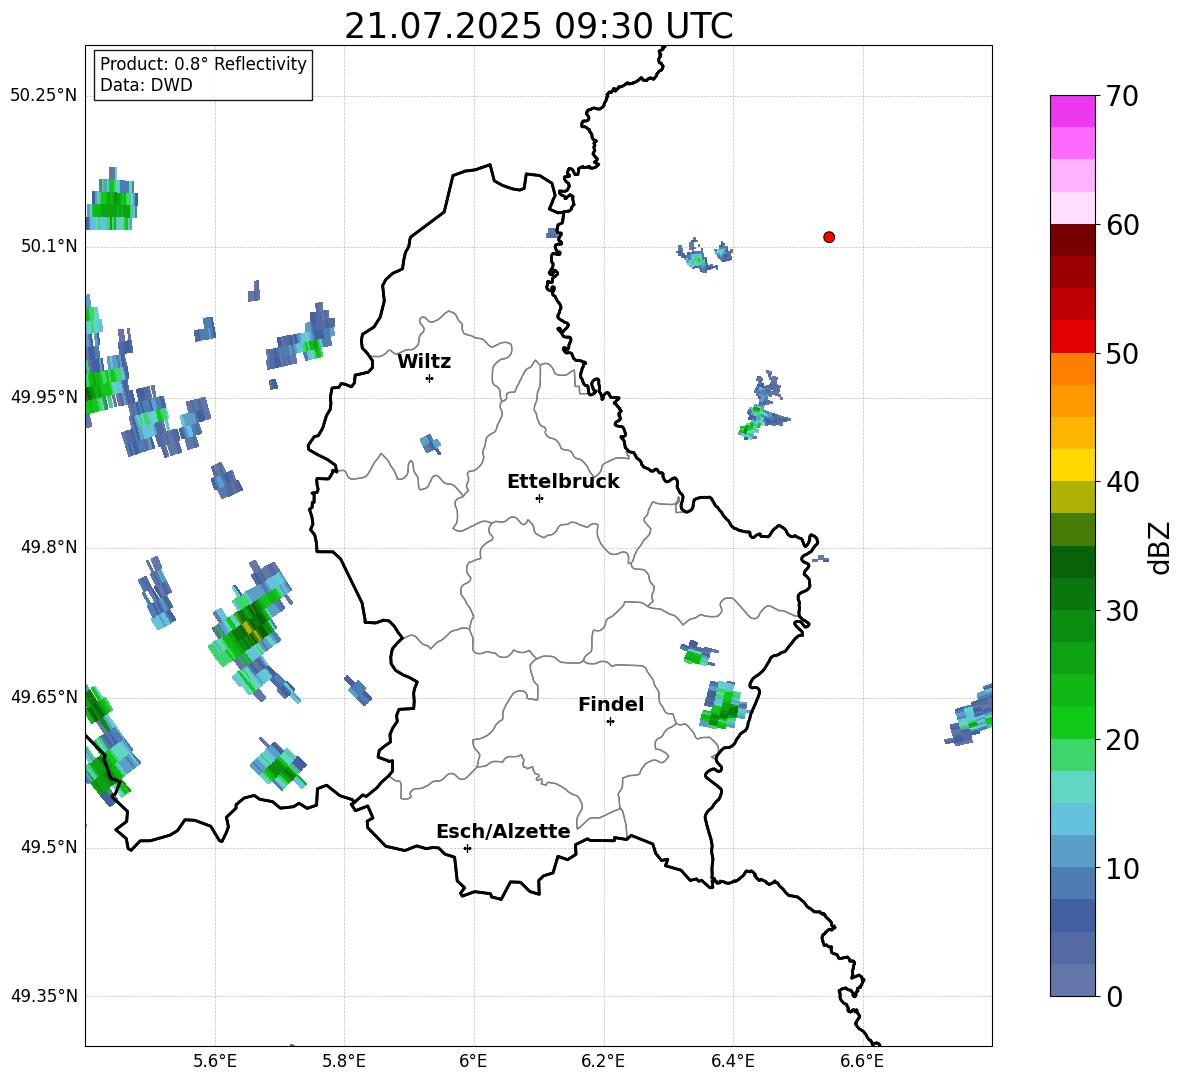The height and width of the screenshot is (1081, 1184).
Task: Click the 50.25°N latitude label
Action: (x=43, y=96)
